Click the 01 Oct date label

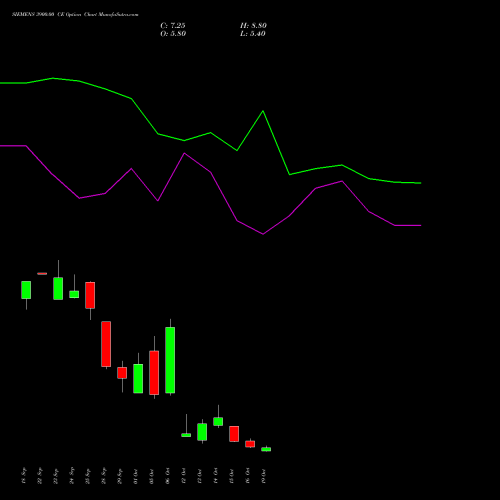[x=136, y=476]
